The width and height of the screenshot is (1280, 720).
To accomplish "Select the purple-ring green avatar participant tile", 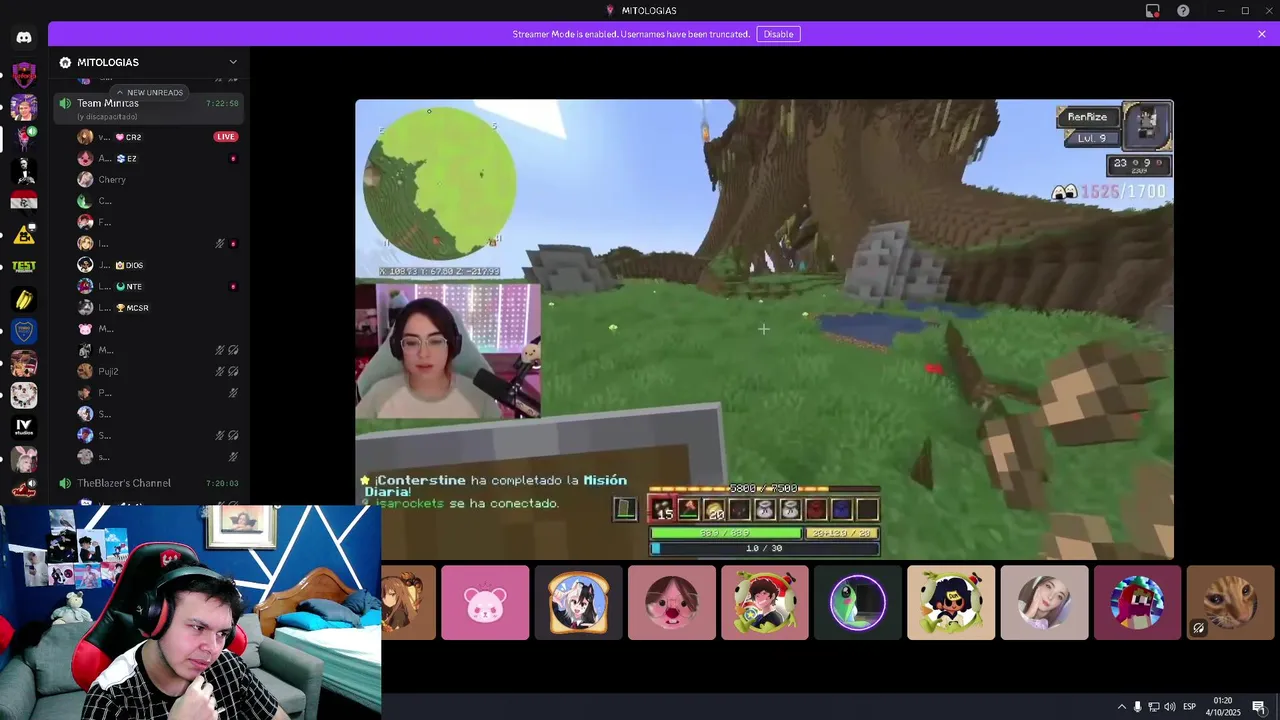I will point(858,603).
